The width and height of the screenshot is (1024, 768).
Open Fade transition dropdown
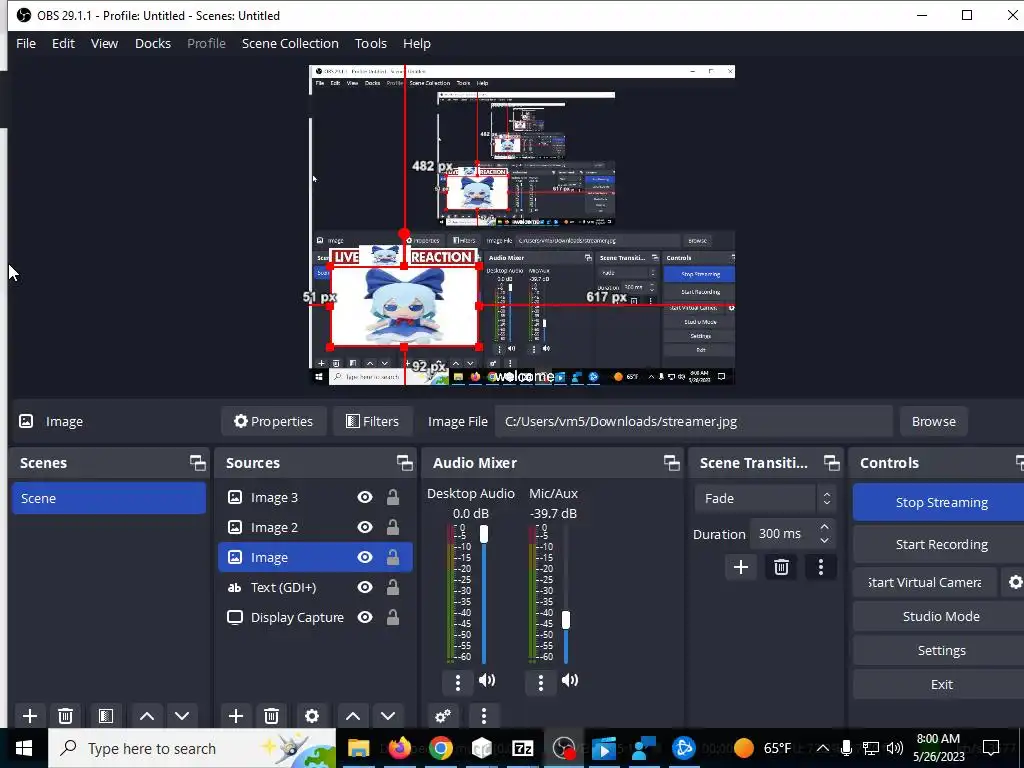765,498
